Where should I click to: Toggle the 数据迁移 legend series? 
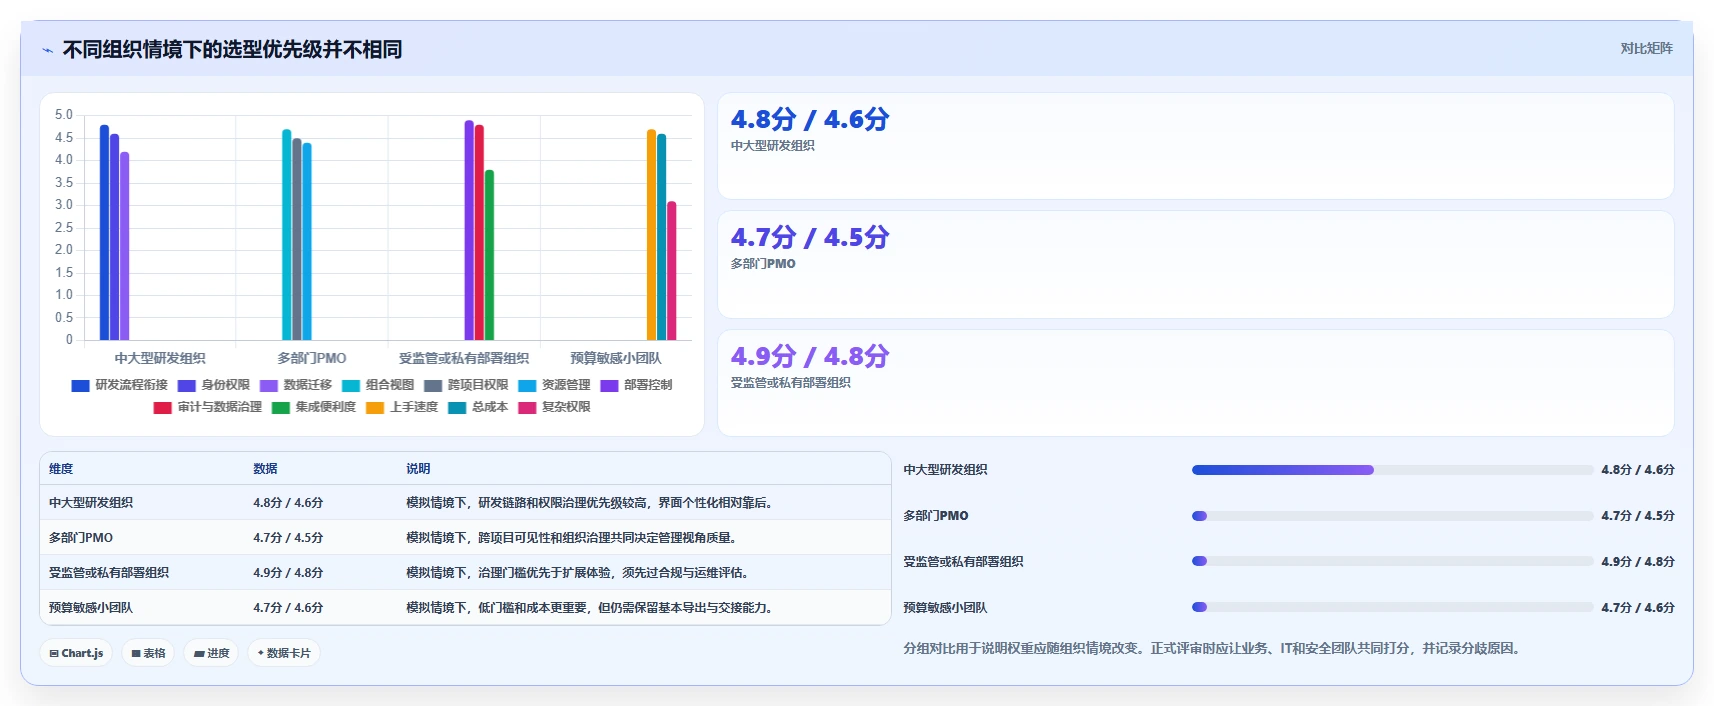296,385
